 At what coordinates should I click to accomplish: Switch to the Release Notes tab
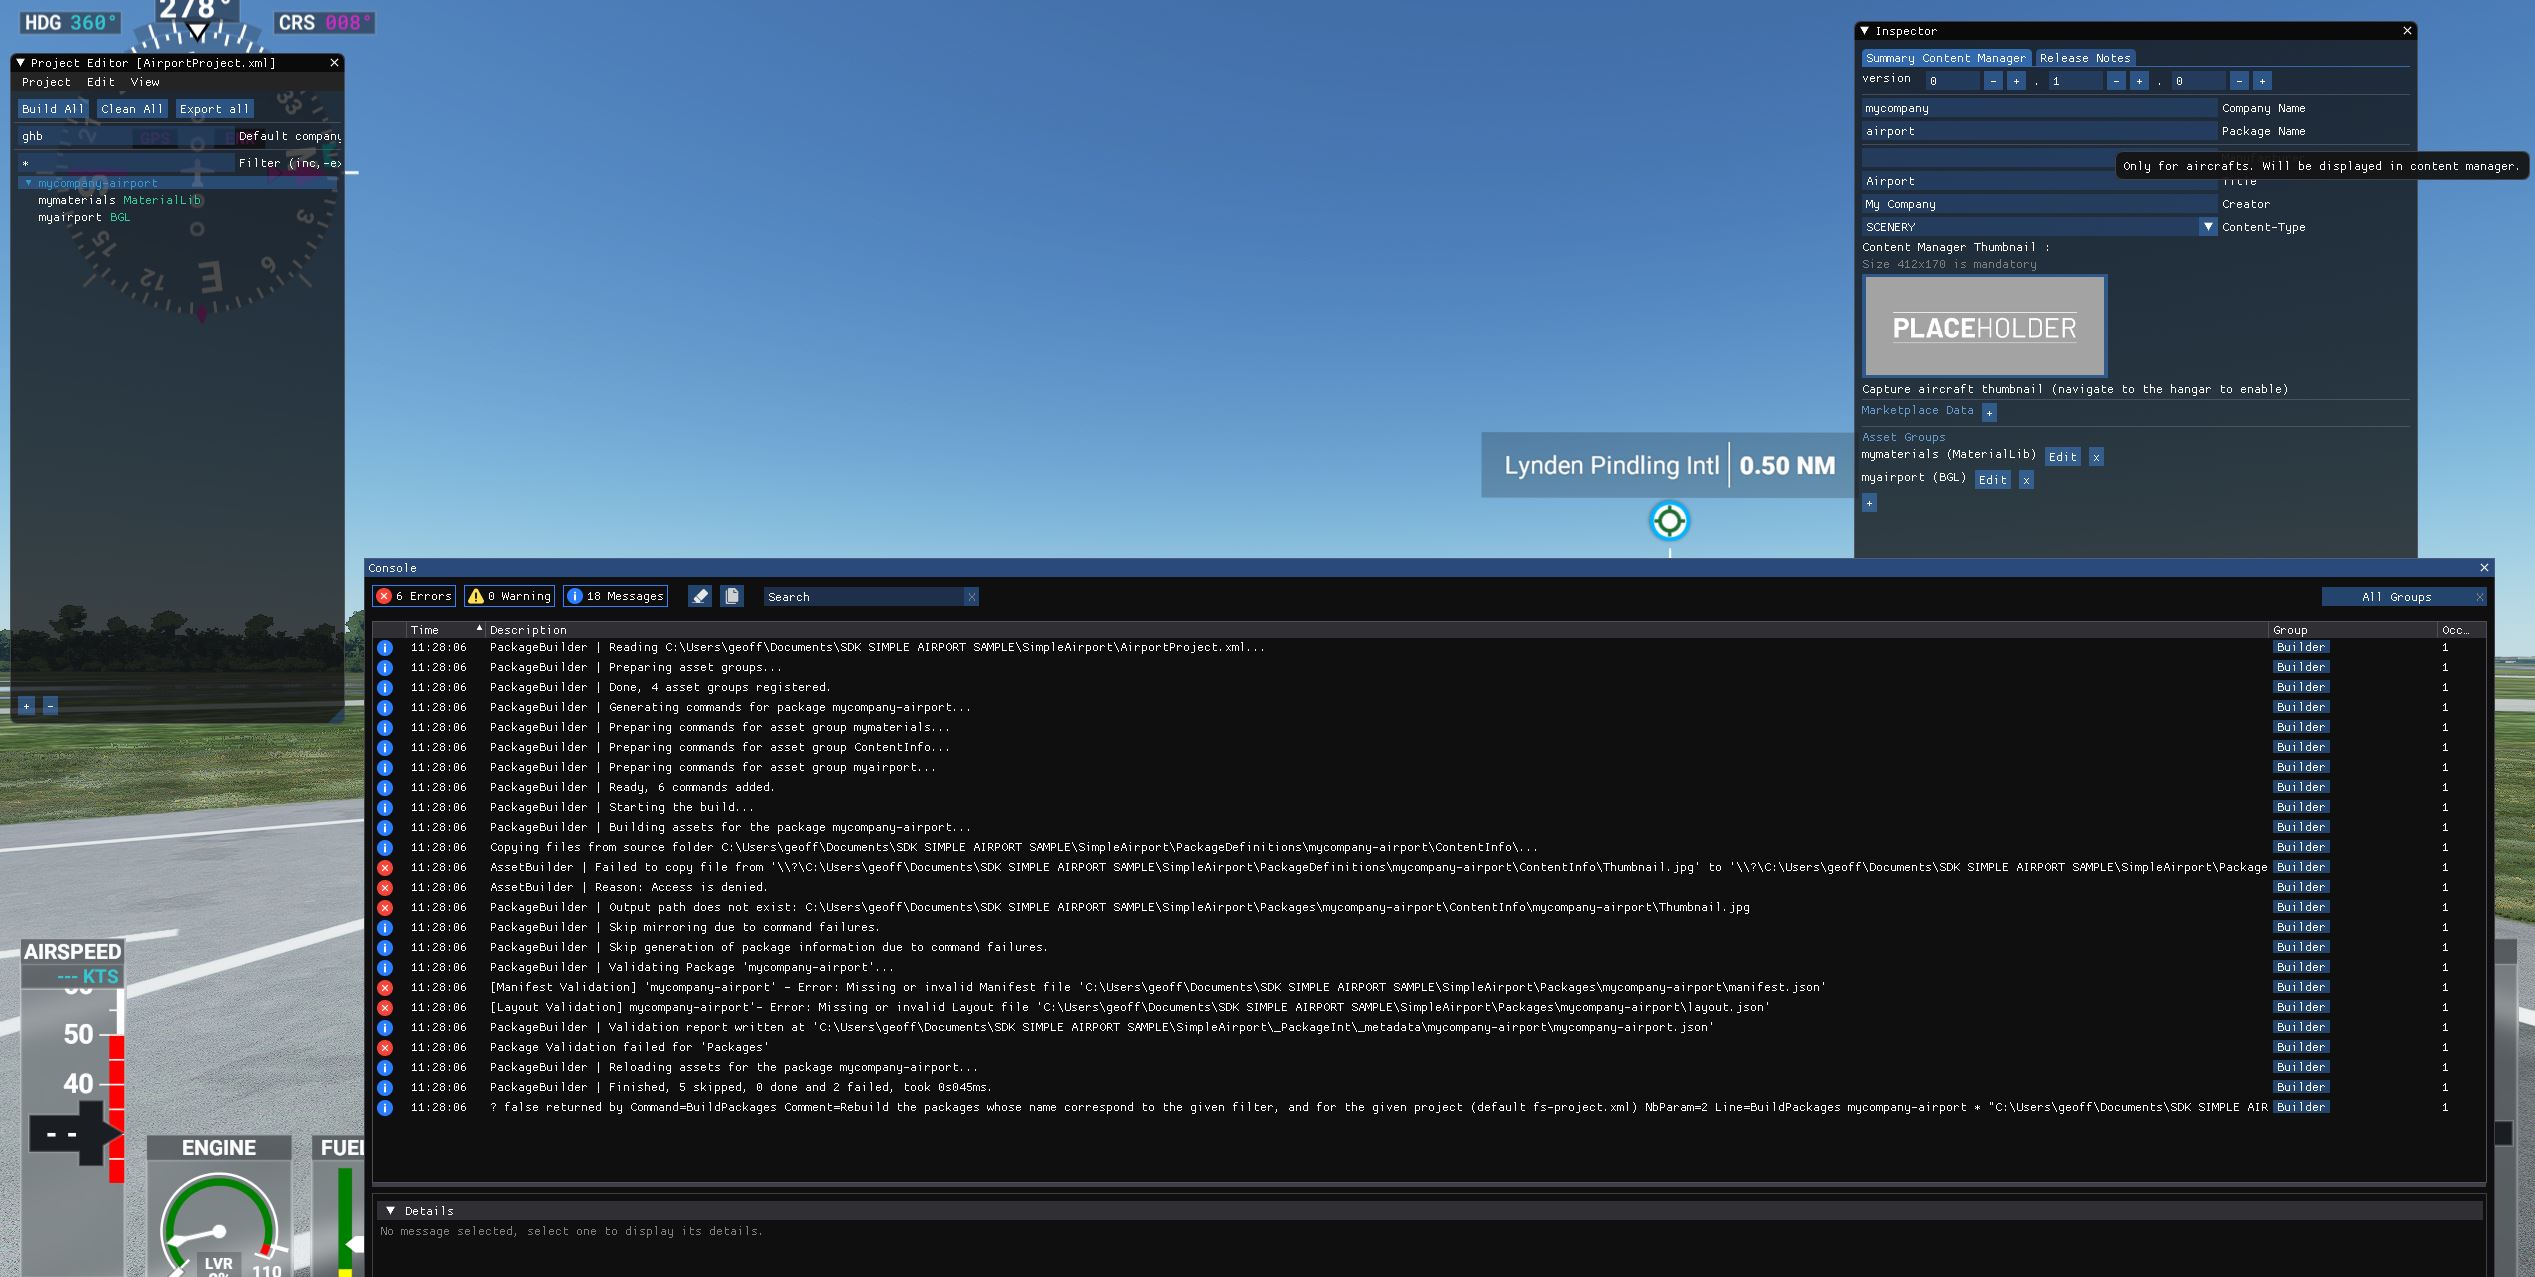tap(2085, 58)
